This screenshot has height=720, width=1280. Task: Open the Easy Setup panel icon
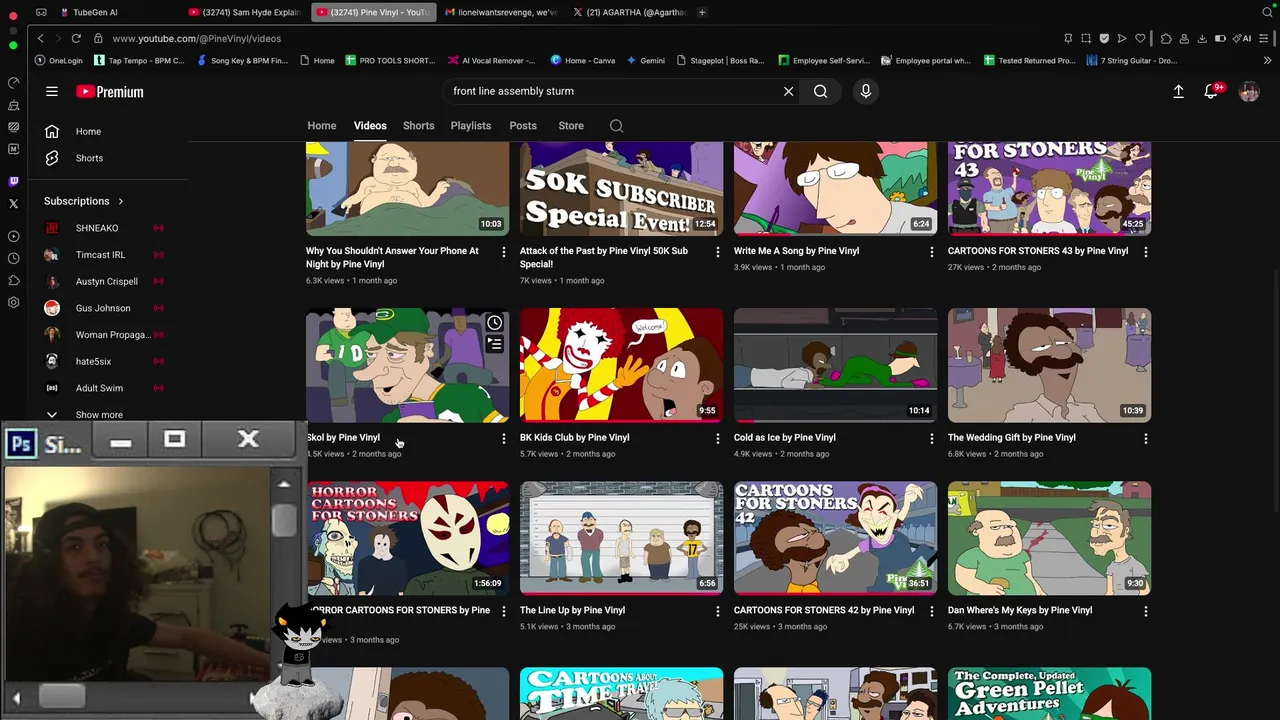click(1265, 38)
